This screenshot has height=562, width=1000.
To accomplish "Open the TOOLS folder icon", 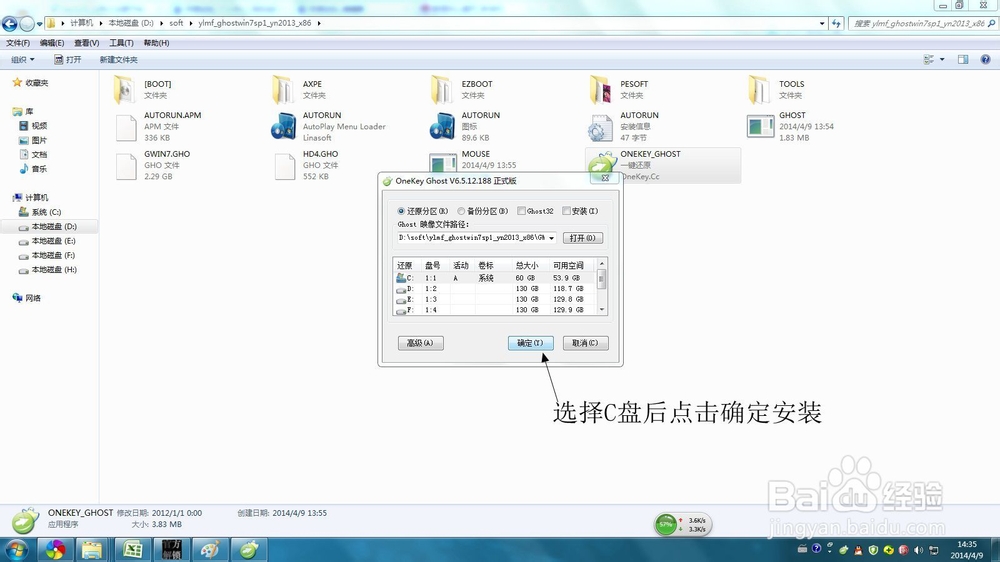I will tap(760, 89).
